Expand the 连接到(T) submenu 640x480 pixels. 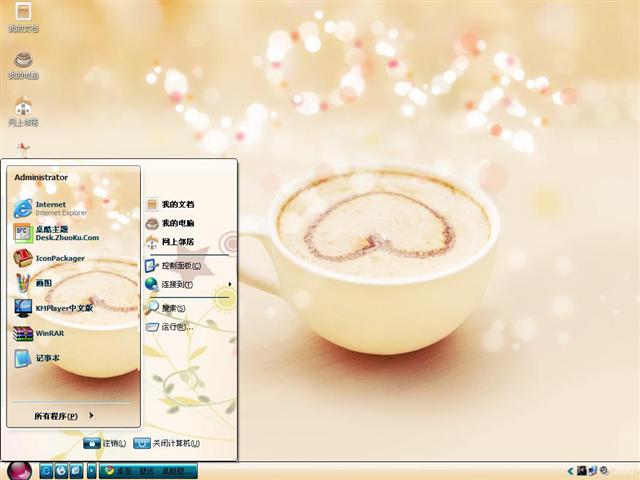(189, 284)
